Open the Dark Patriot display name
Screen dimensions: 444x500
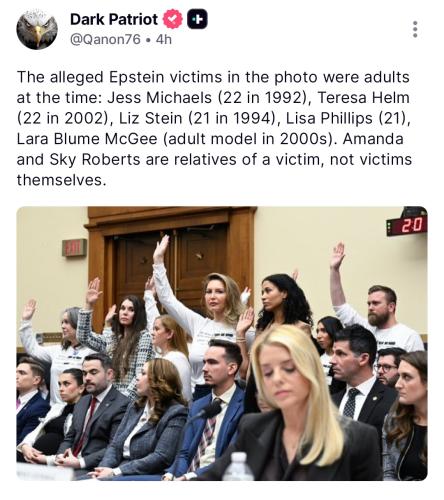click(114, 19)
